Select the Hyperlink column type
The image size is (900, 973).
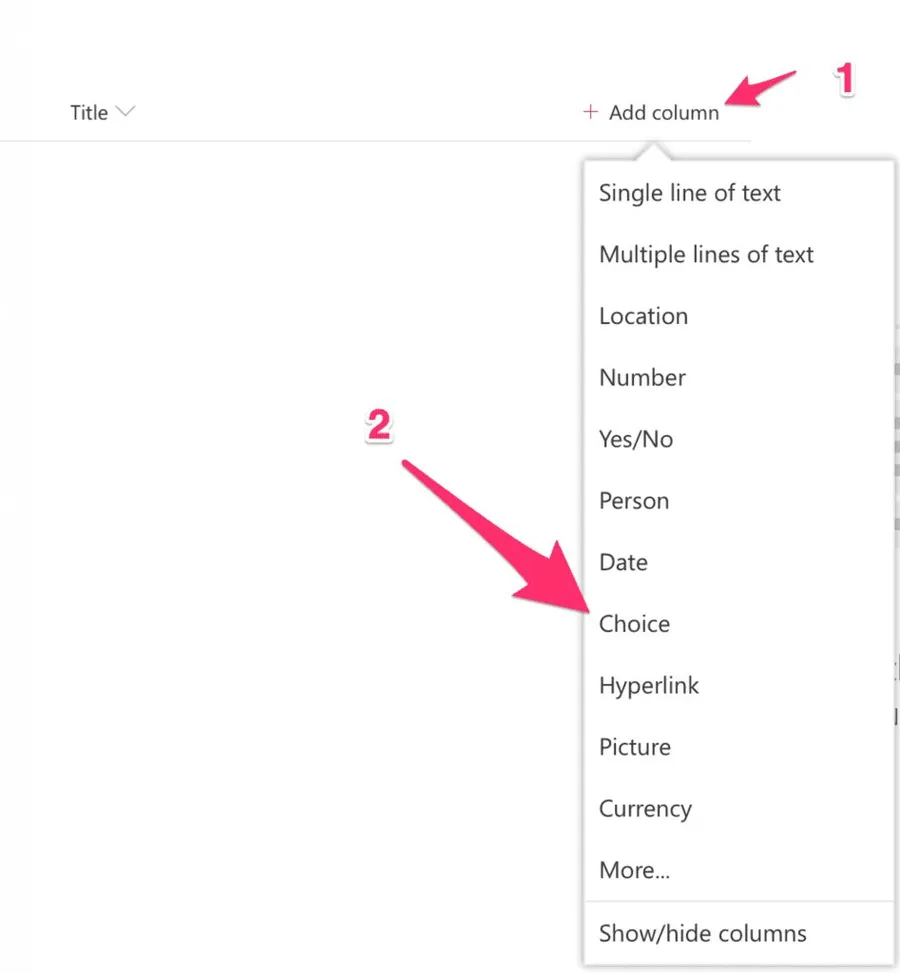649,686
